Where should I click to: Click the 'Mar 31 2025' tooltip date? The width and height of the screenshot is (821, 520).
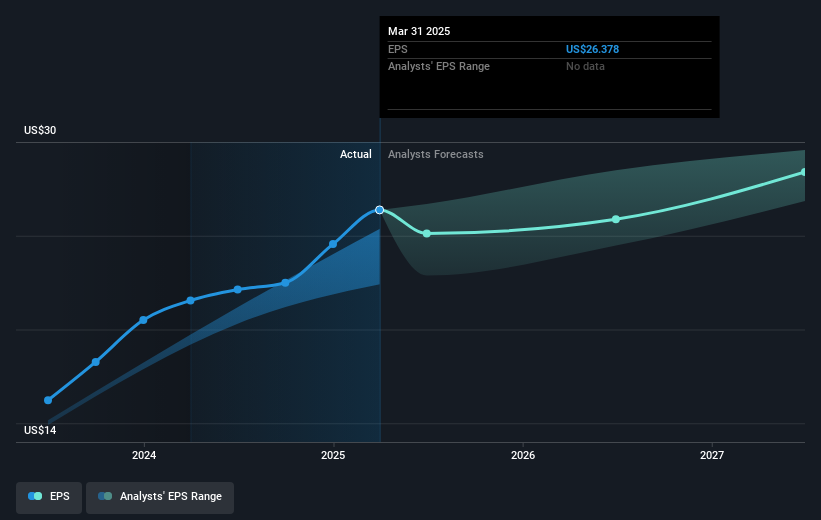(419, 31)
